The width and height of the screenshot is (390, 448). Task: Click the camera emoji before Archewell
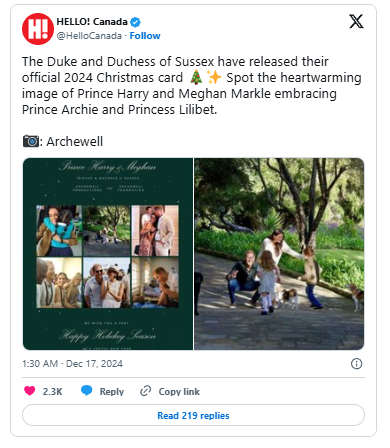(x=31, y=141)
